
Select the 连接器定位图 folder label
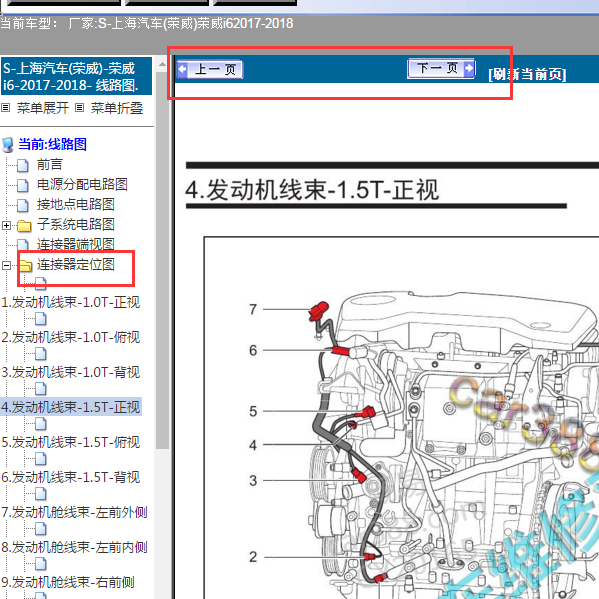[76, 264]
